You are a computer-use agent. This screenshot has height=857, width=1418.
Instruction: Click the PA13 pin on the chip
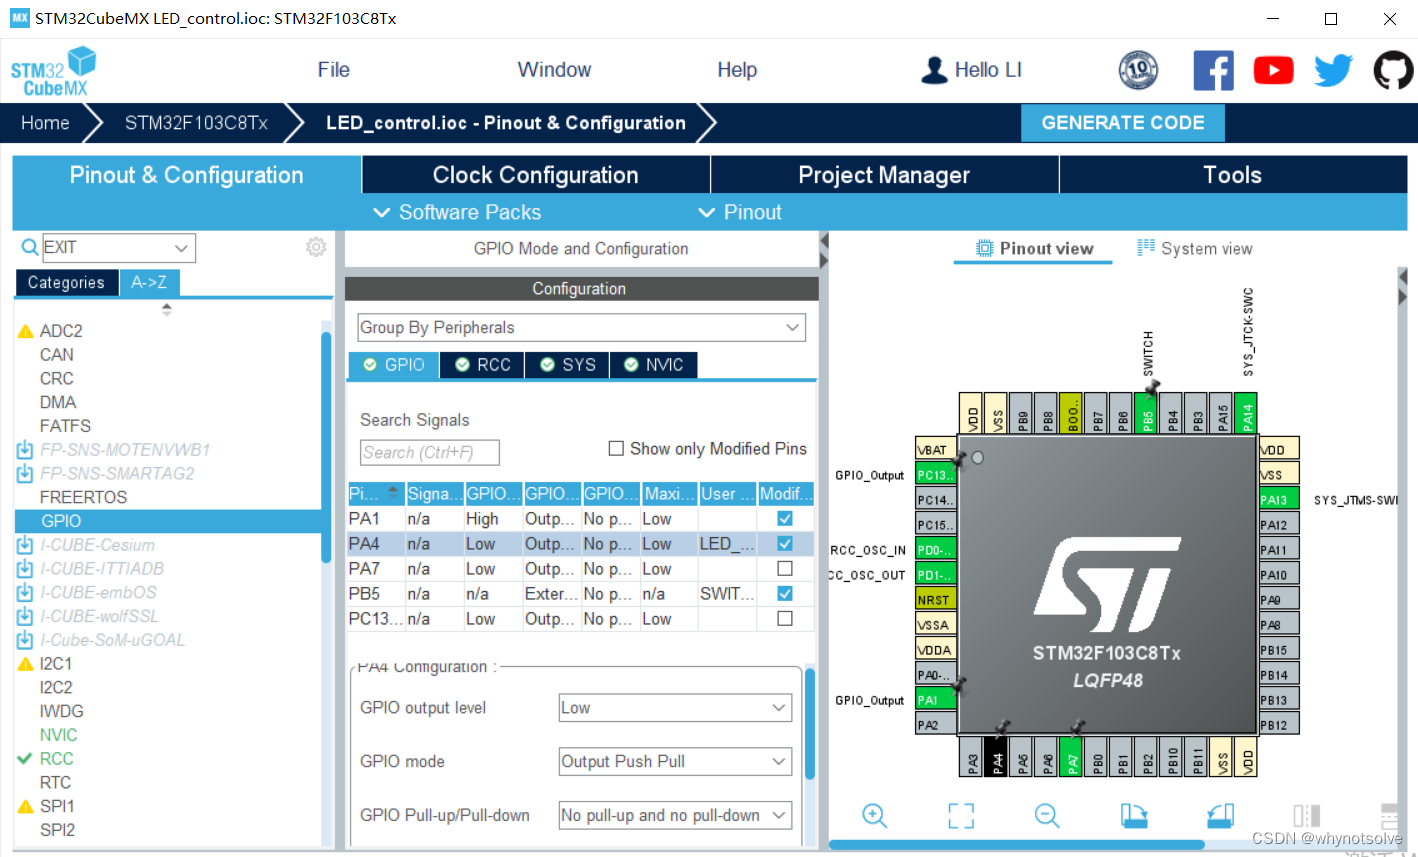(x=1278, y=499)
